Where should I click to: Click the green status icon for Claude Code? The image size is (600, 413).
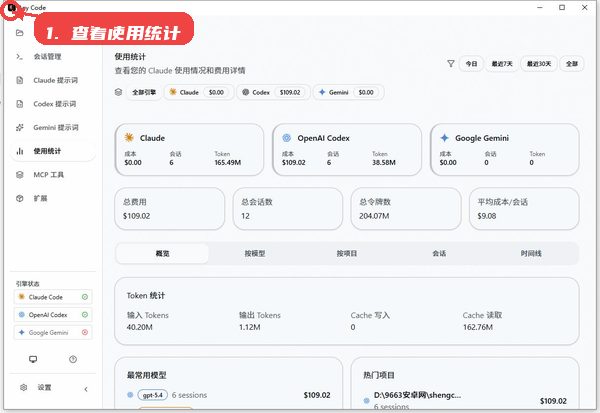coord(85,297)
